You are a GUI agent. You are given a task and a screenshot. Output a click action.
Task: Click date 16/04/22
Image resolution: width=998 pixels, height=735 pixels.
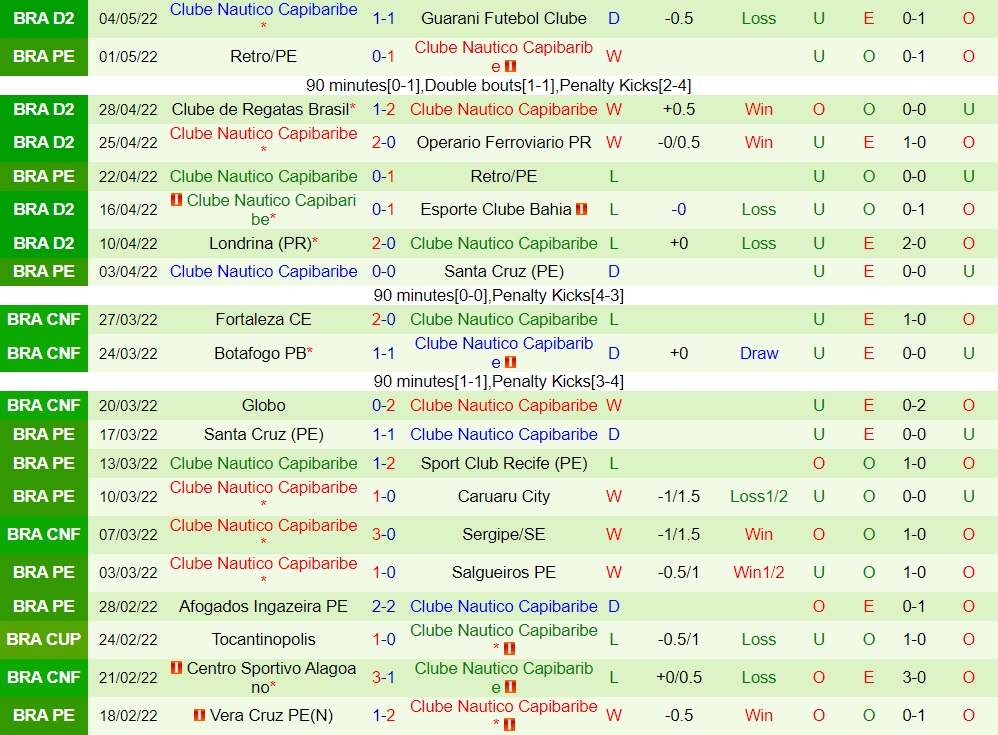point(128,209)
